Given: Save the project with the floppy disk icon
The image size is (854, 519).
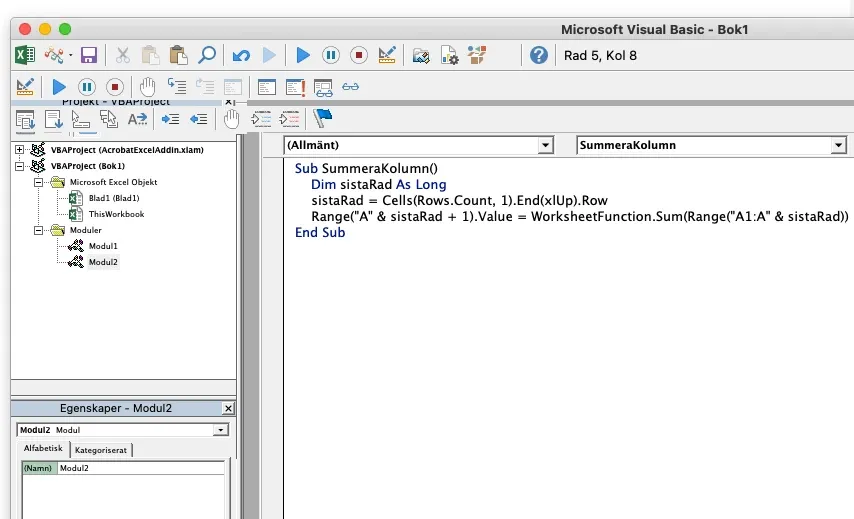Looking at the screenshot, I should [x=89, y=55].
